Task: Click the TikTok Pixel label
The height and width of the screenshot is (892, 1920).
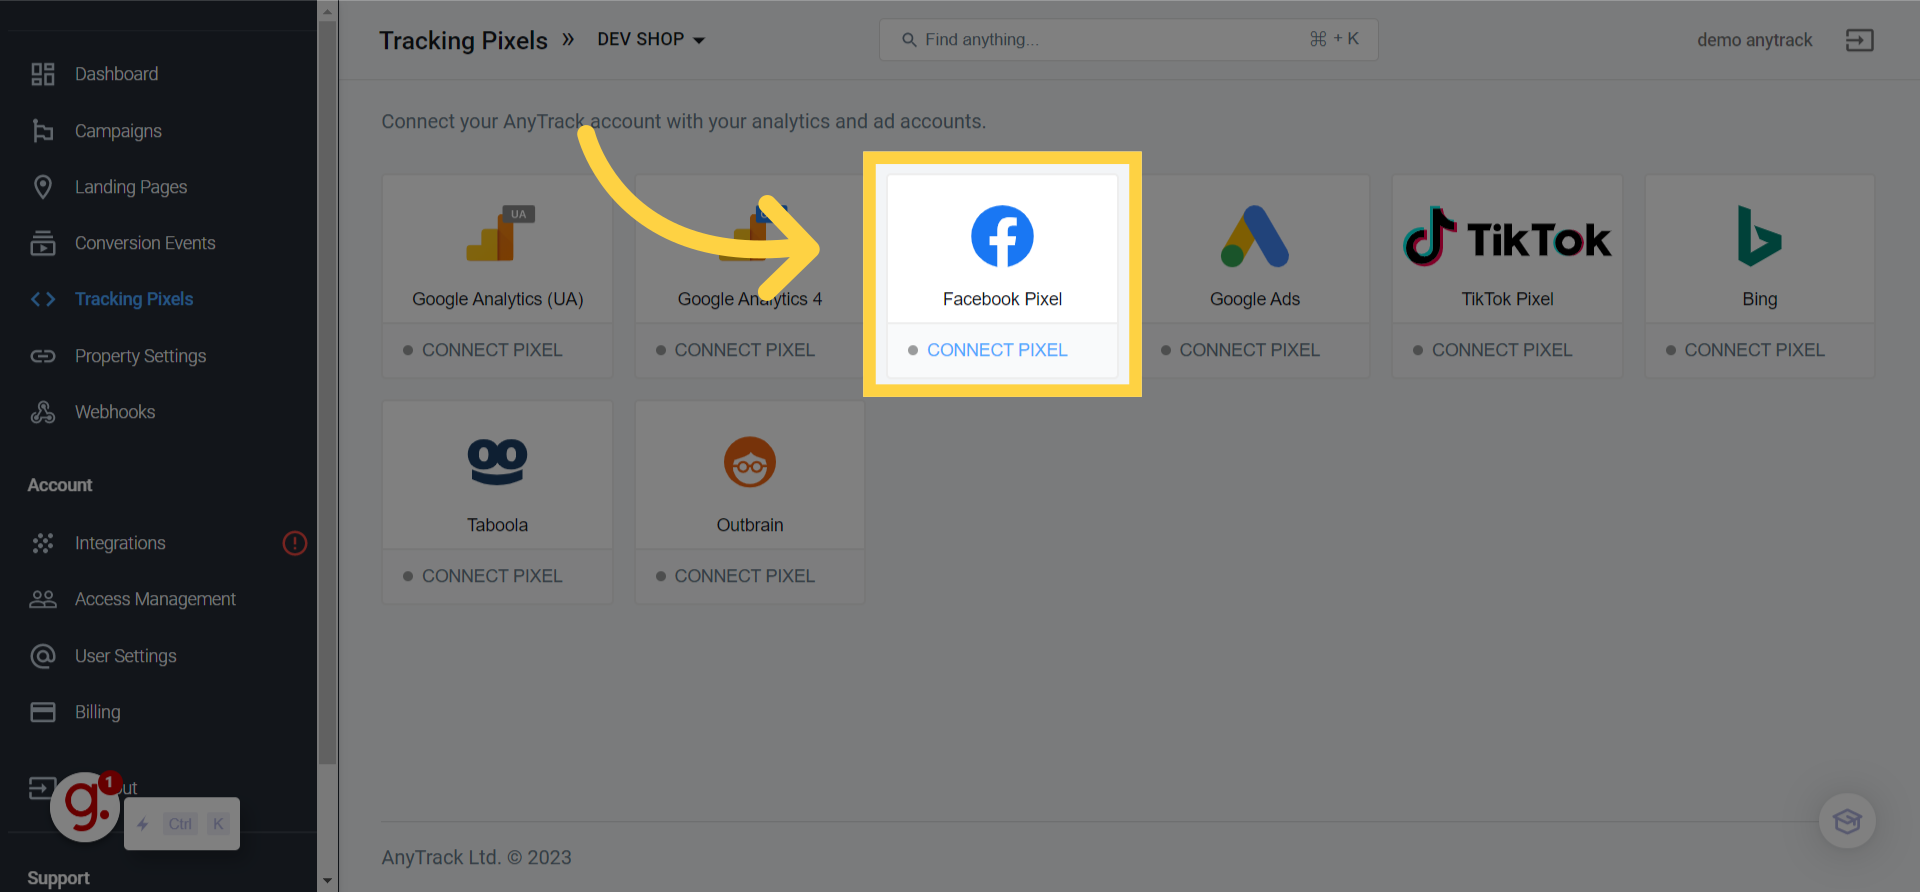Action: click(x=1507, y=299)
